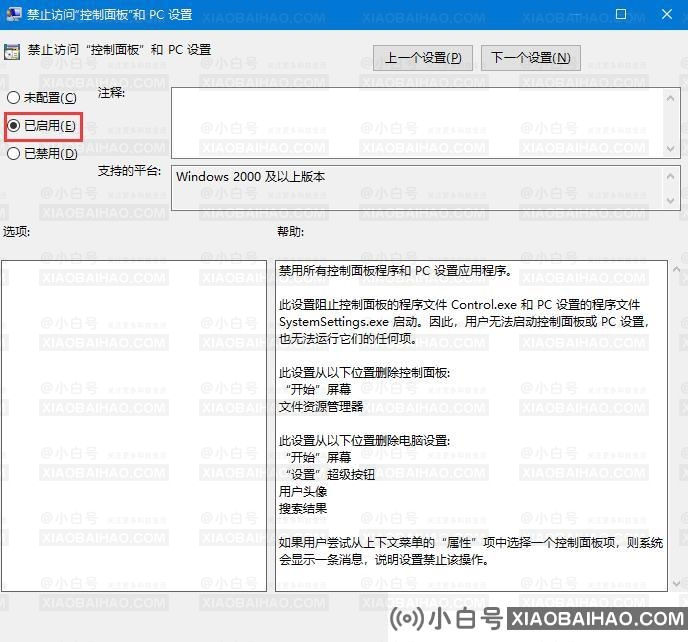Screen dimensions: 688x642
Task: Click the help line '此设置从以下位置删除控制面板:'
Action: pos(364,373)
